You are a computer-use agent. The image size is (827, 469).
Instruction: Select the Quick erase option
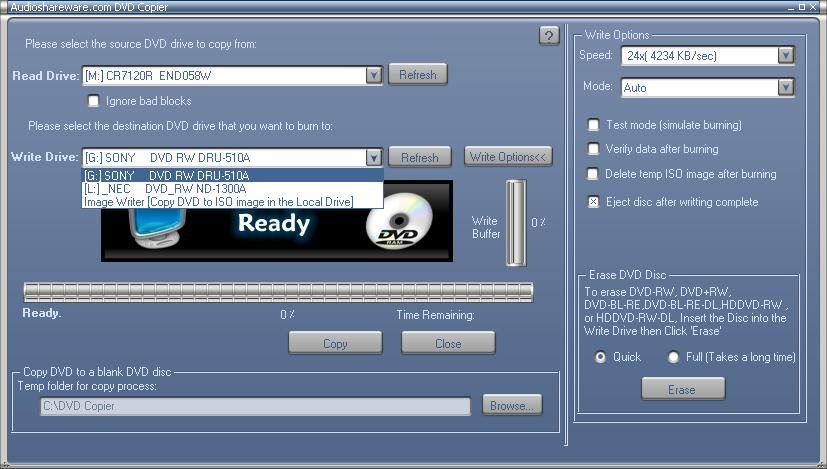point(600,357)
